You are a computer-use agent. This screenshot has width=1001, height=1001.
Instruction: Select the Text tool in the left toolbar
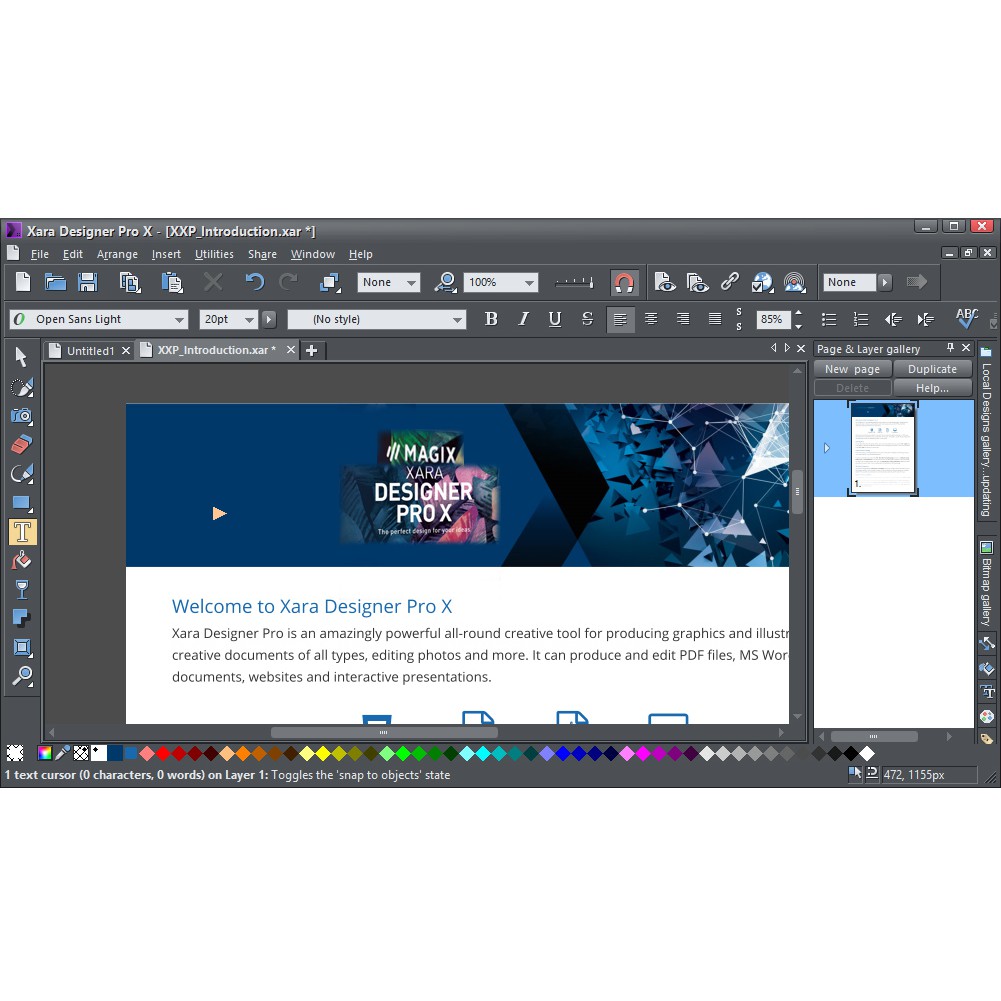click(21, 529)
